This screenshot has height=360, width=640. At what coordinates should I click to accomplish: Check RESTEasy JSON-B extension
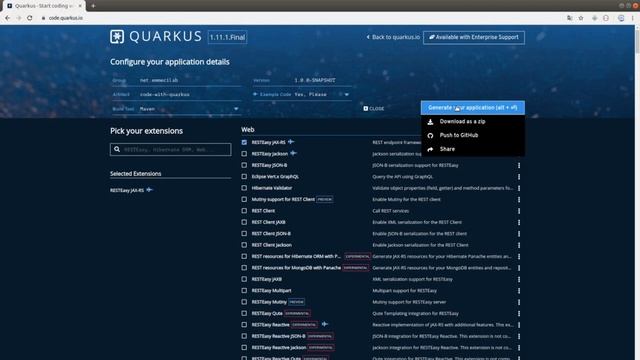244,165
